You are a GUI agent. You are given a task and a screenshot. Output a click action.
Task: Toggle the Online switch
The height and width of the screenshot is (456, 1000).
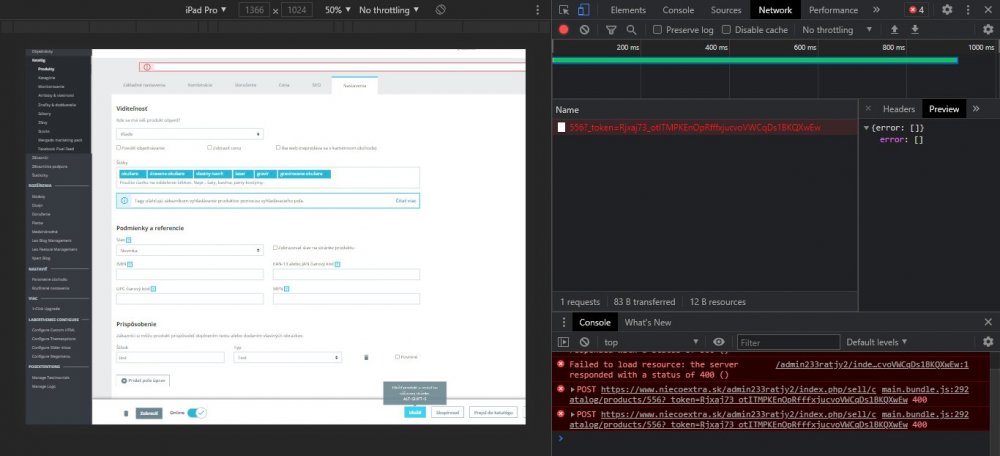coord(196,413)
